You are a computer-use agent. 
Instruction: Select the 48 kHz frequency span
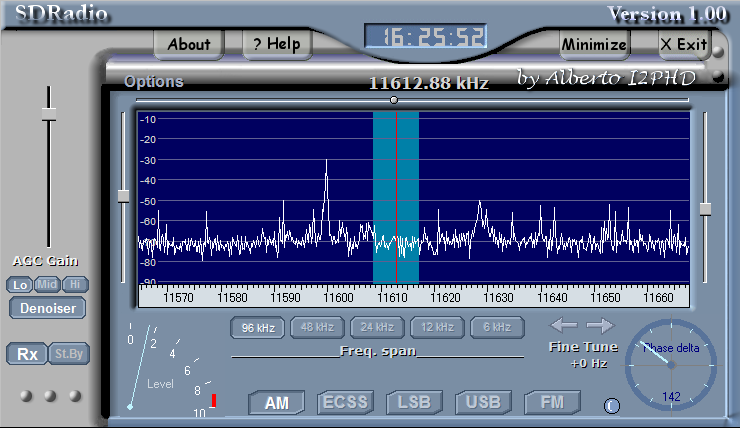(x=317, y=327)
